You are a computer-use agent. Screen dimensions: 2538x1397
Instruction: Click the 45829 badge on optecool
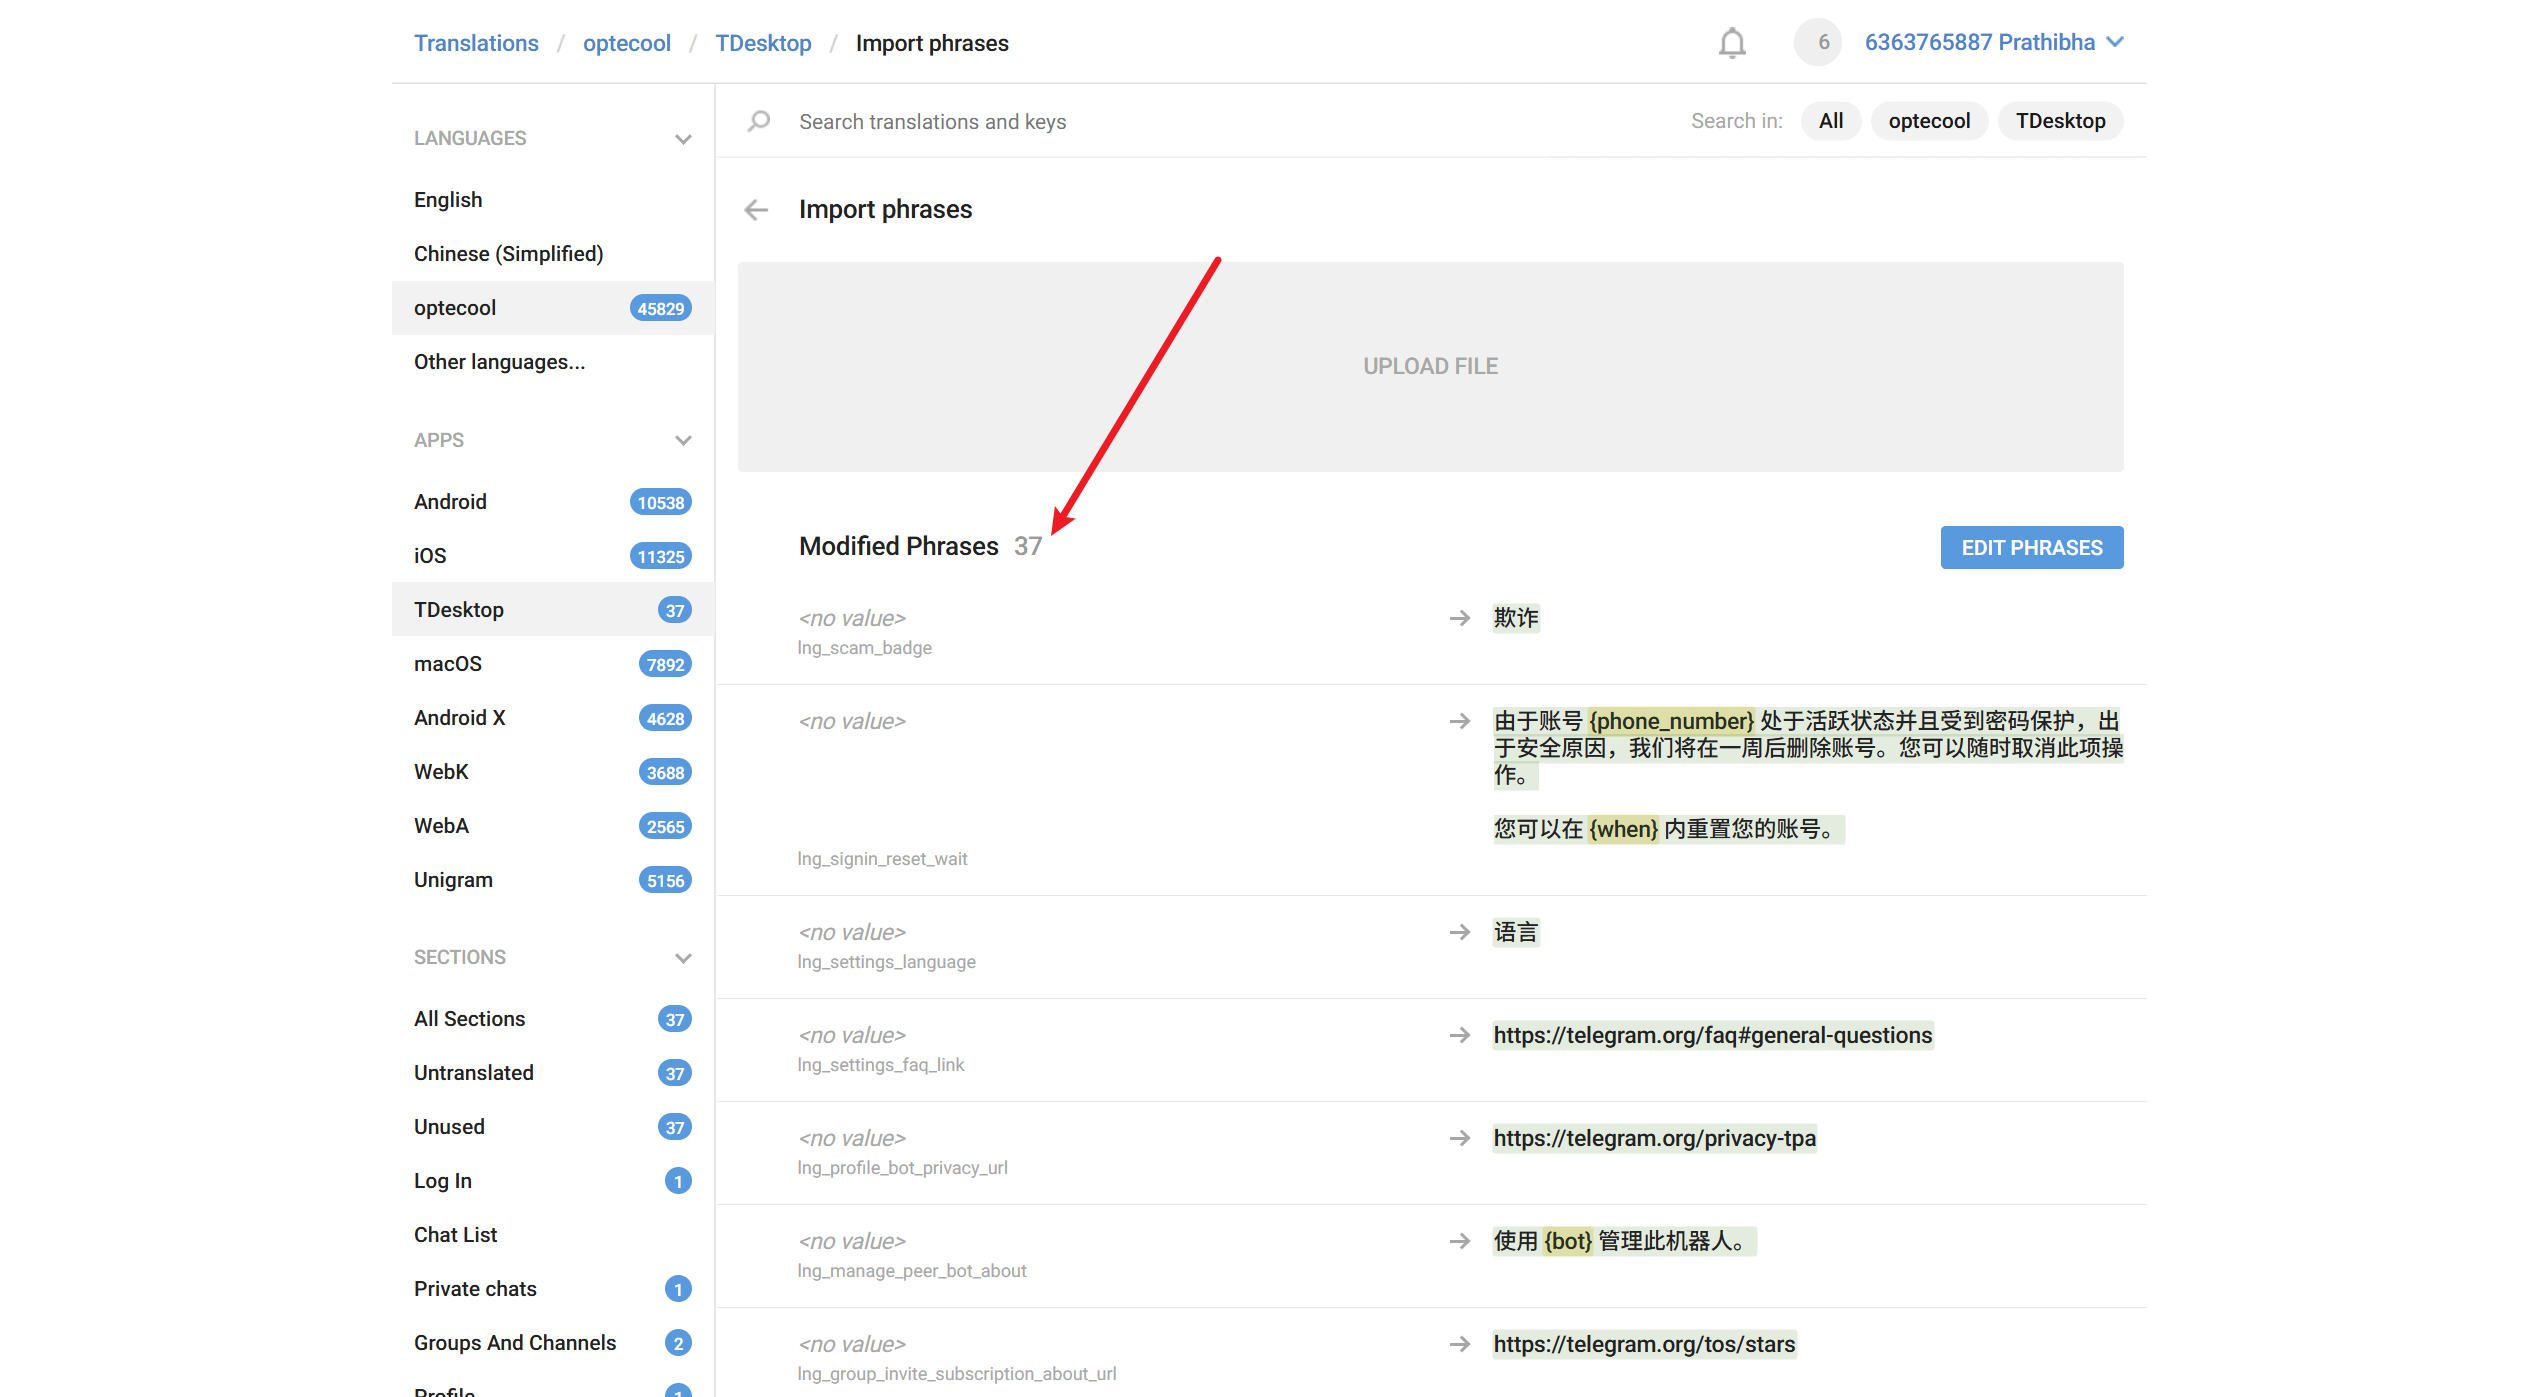click(x=660, y=308)
